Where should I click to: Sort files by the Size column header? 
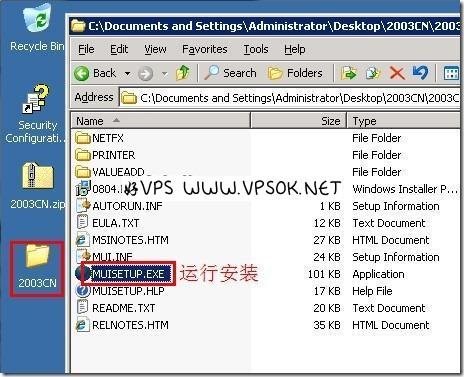pyautogui.click(x=299, y=121)
